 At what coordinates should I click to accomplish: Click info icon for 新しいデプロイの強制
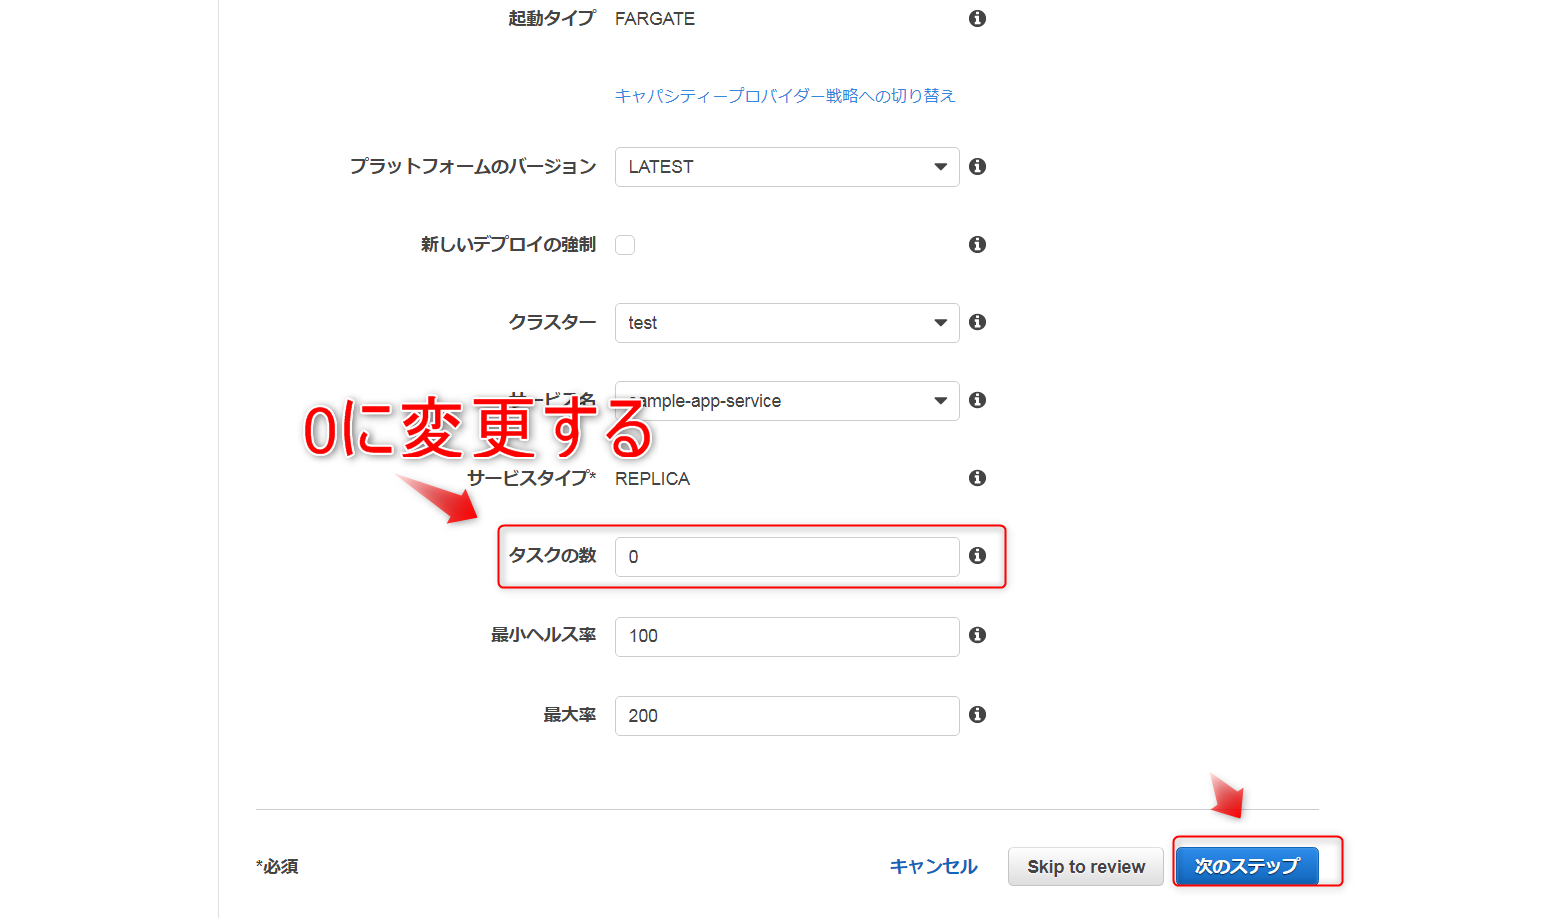[977, 244]
